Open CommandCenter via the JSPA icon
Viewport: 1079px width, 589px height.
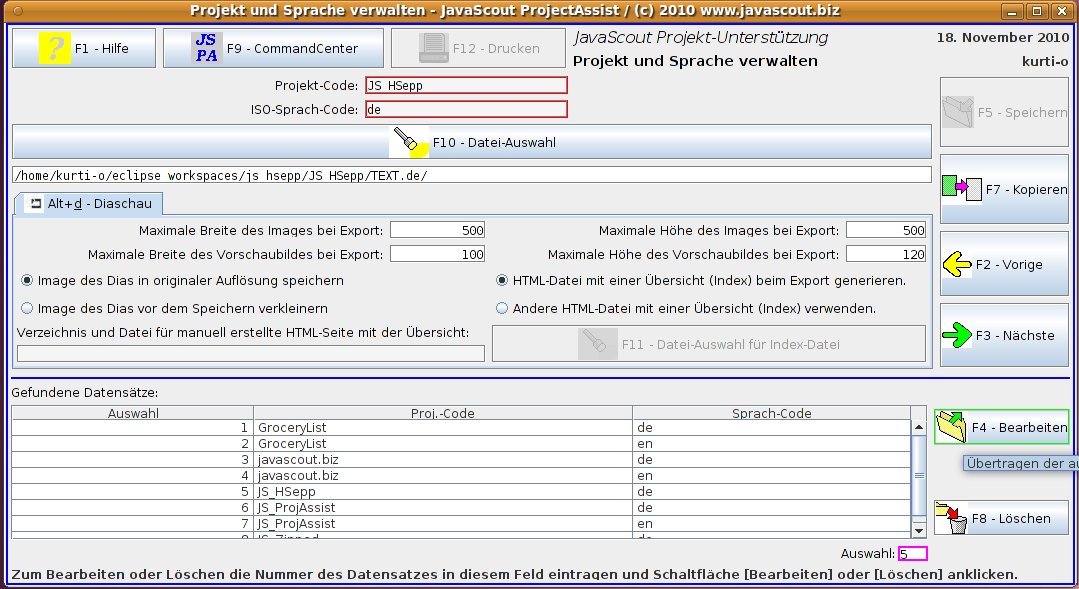[x=206, y=48]
